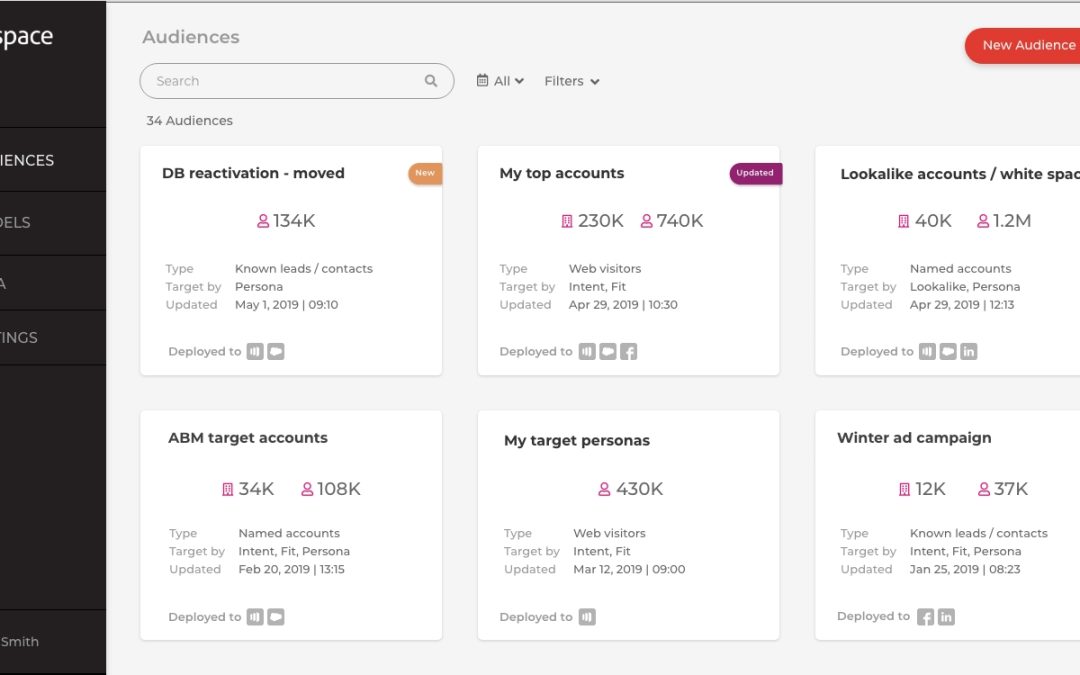The height and width of the screenshot is (675, 1080).
Task: Click the chat bubble icon on DB reactivation card
Action: pos(276,351)
